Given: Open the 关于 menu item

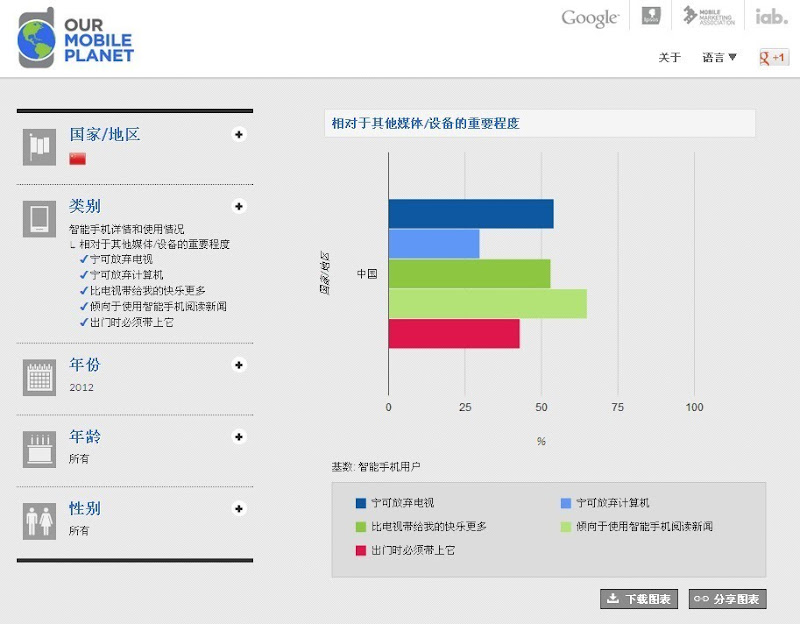Looking at the screenshot, I should click(x=669, y=58).
